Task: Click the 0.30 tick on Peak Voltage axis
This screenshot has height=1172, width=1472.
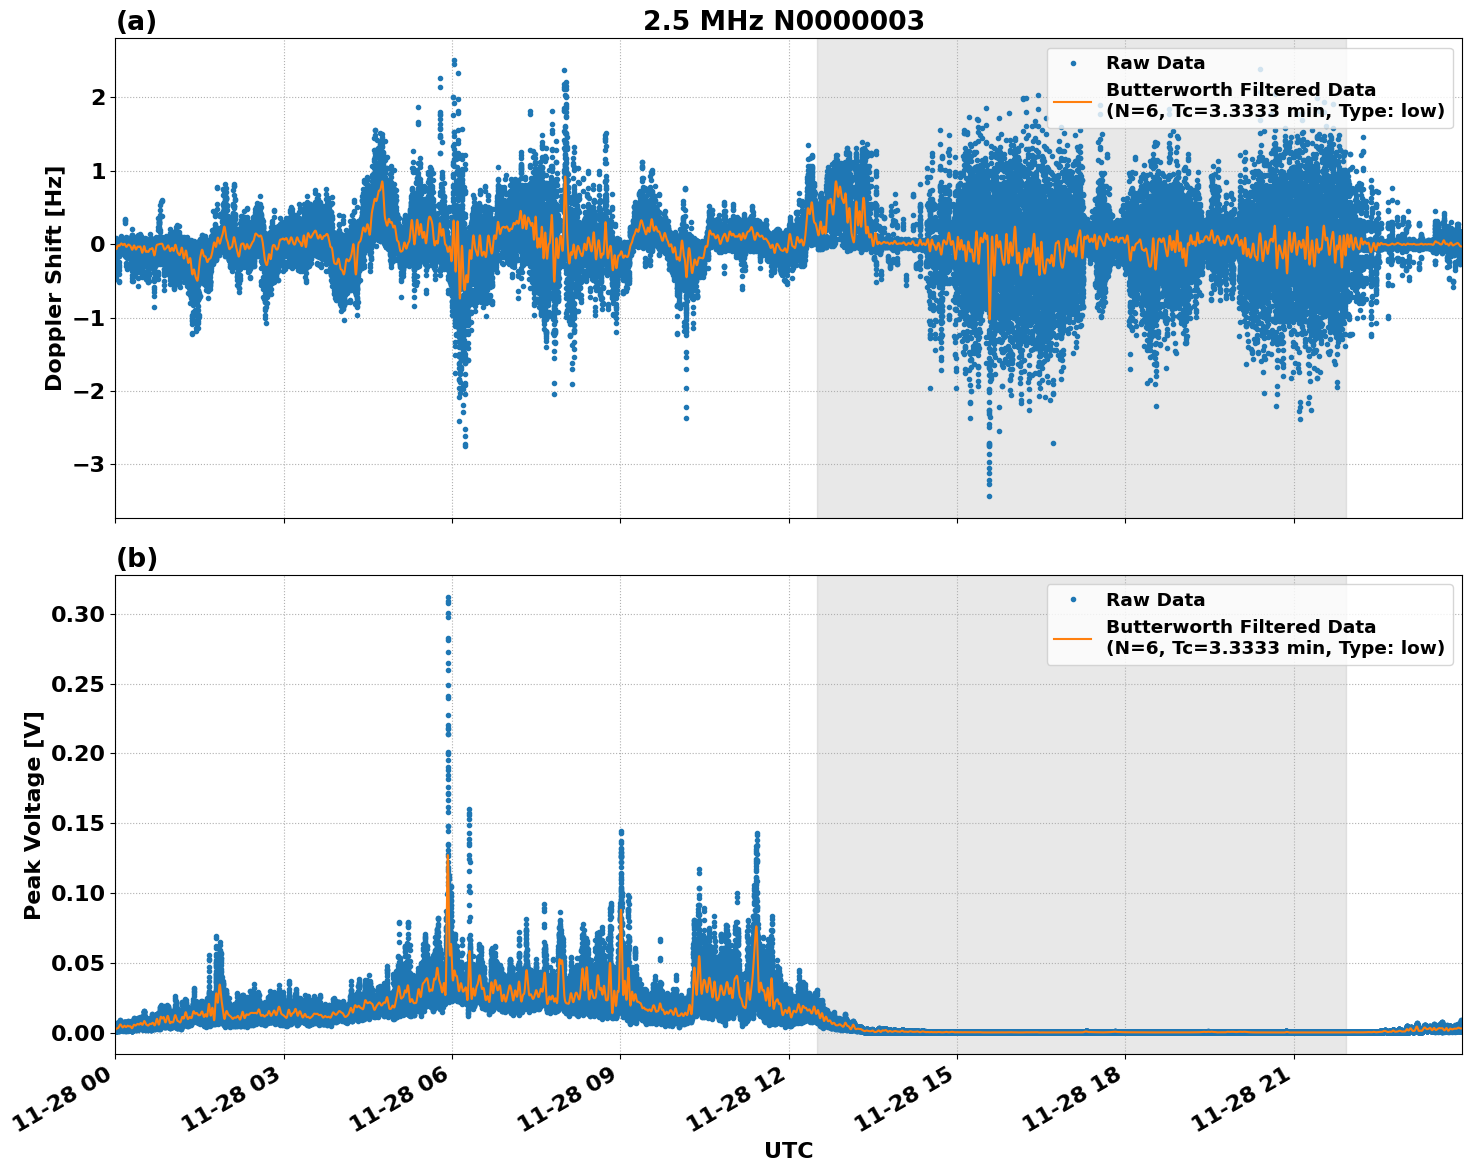Action: point(78,614)
